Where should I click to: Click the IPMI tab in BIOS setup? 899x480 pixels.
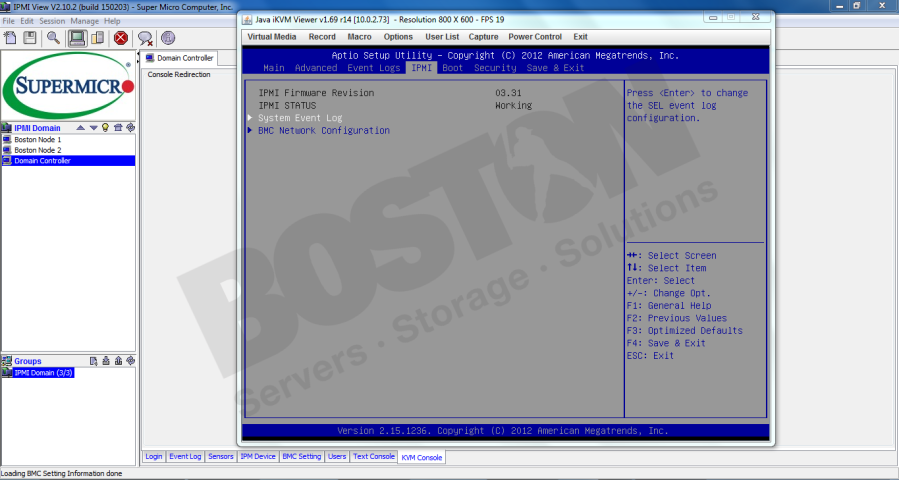pyautogui.click(x=421, y=68)
